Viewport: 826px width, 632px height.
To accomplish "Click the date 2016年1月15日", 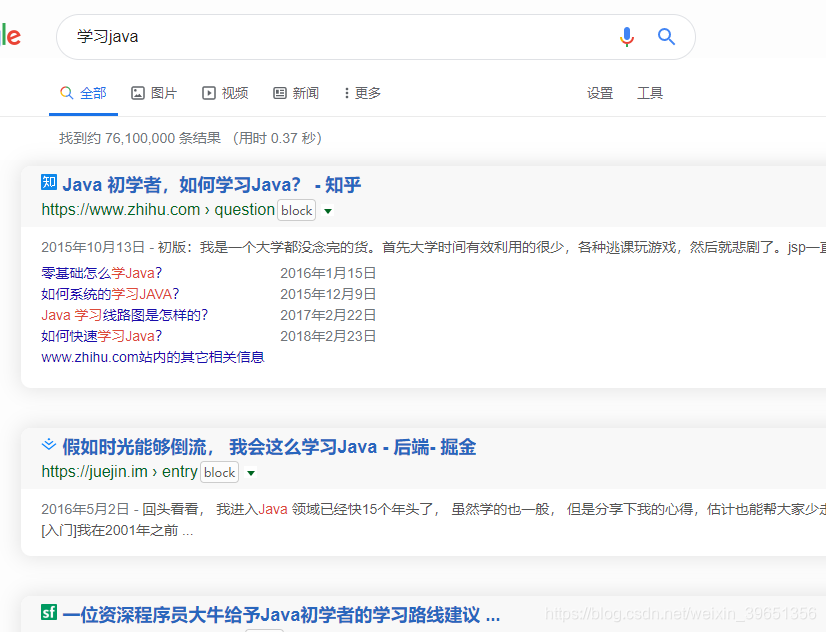I will [x=328, y=273].
